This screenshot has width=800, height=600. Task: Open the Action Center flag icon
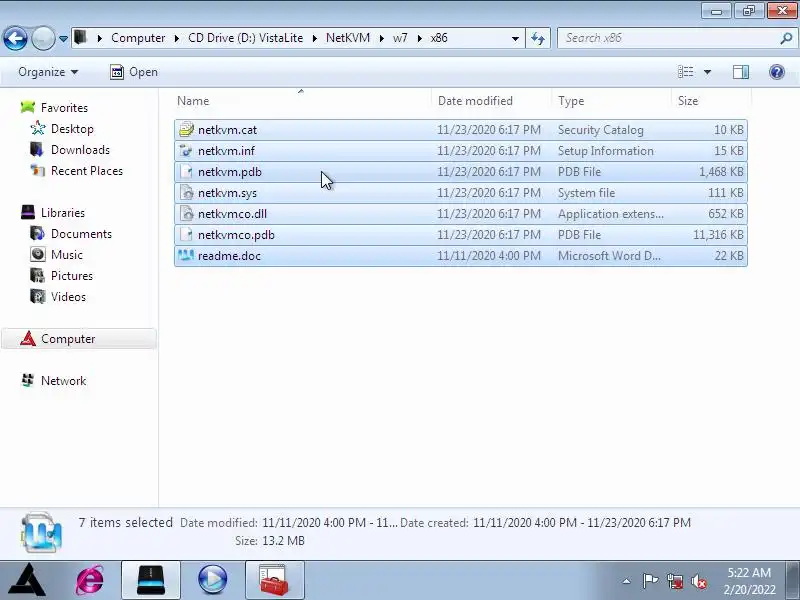click(650, 581)
